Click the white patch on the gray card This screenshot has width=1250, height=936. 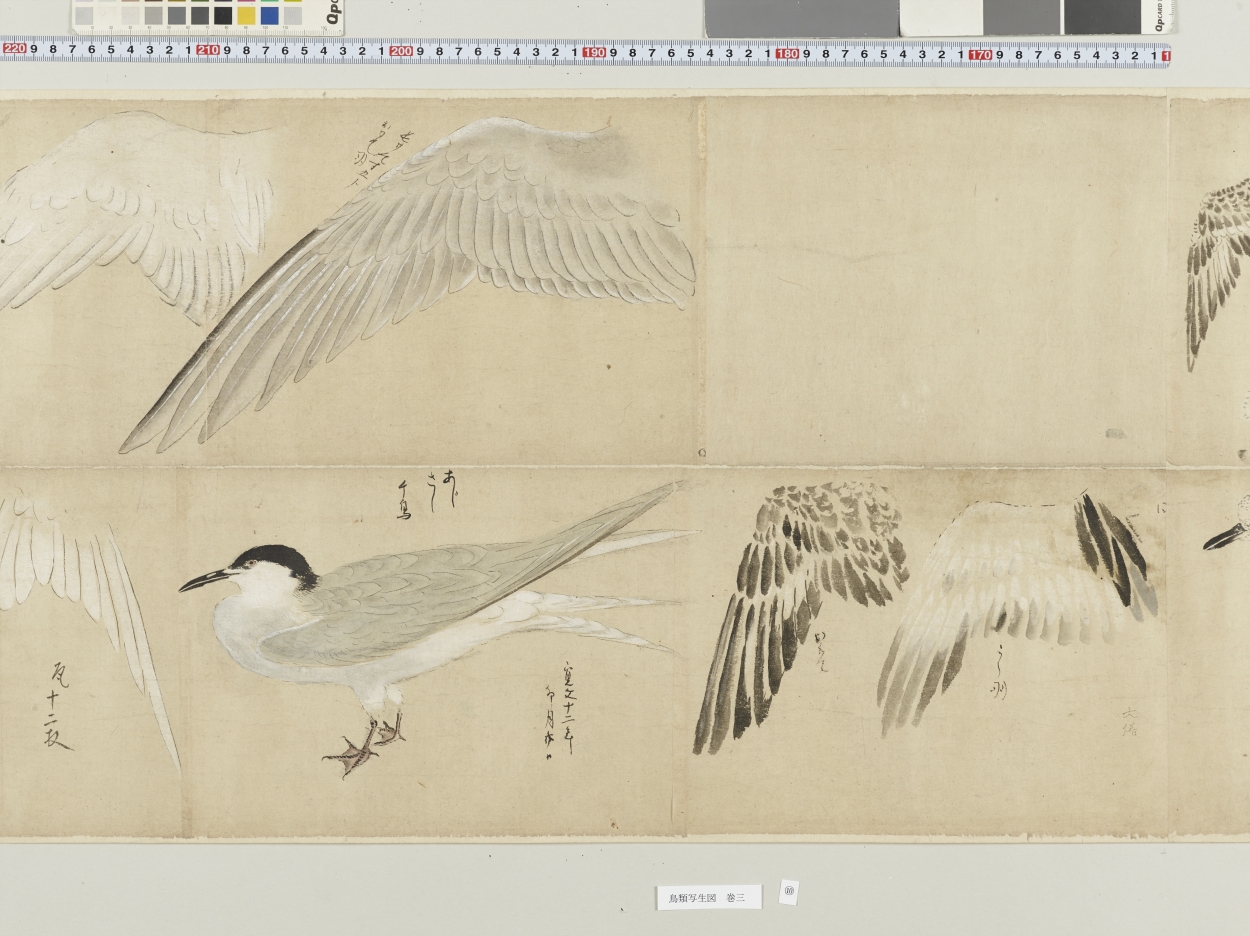[941, 17]
